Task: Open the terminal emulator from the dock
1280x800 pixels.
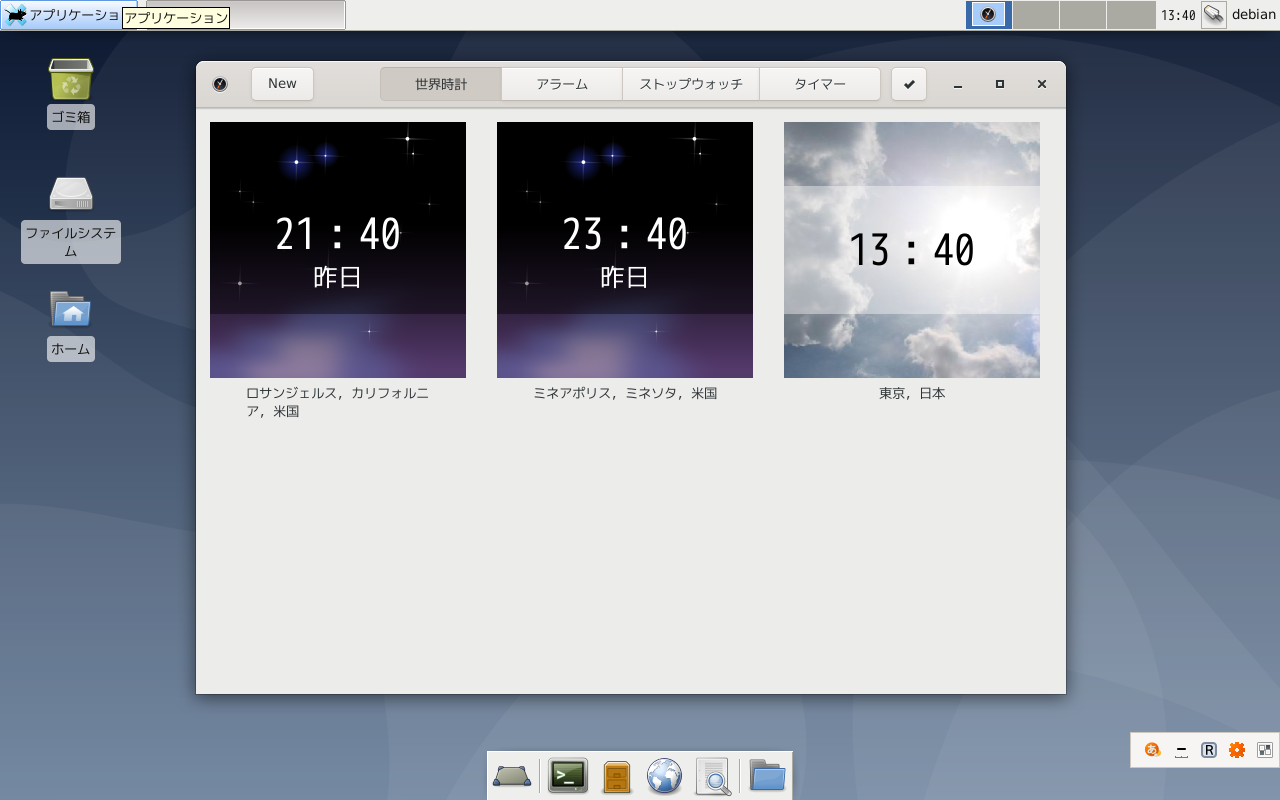Action: 567,775
